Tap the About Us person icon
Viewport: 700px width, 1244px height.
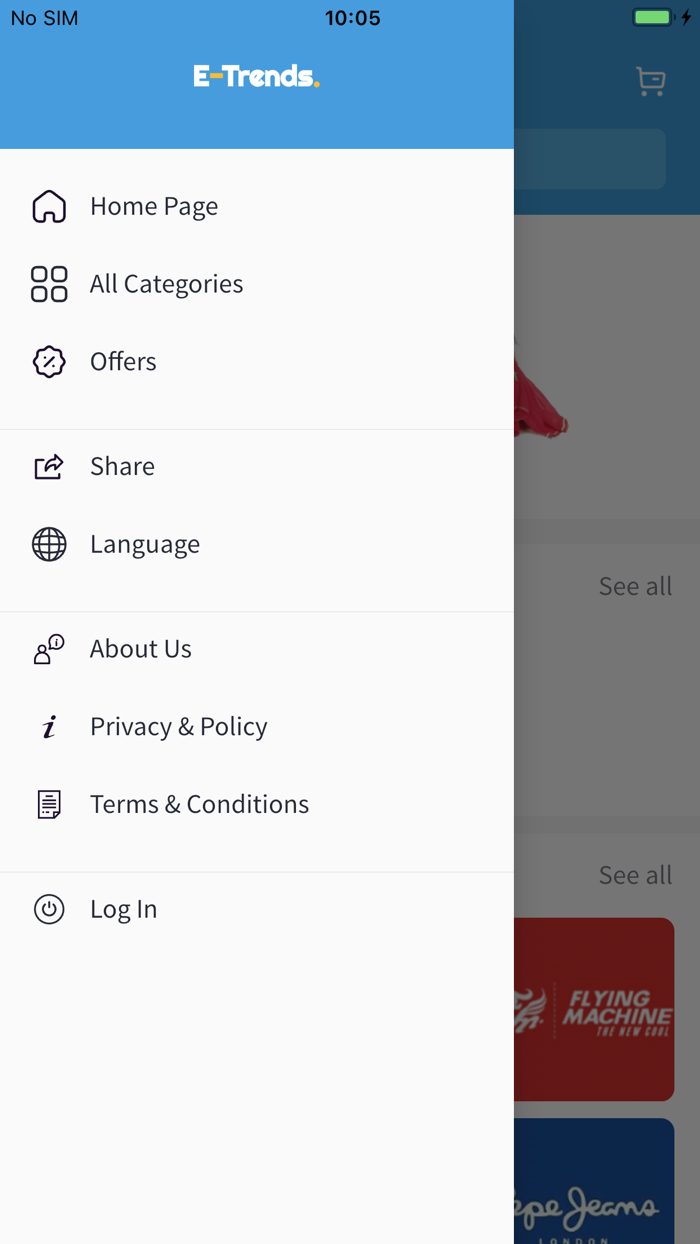[x=48, y=649]
